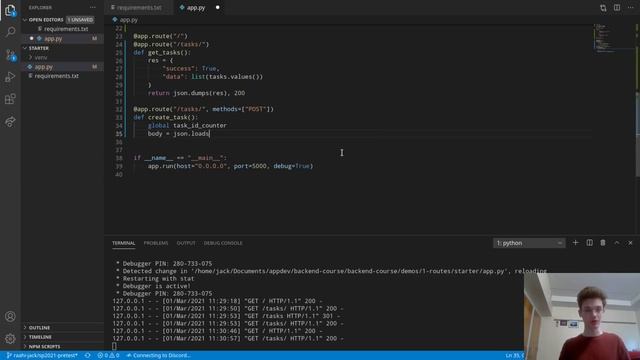Click the synchronize changes icon in status bar
The image size is (640, 360).
pos(87,356)
